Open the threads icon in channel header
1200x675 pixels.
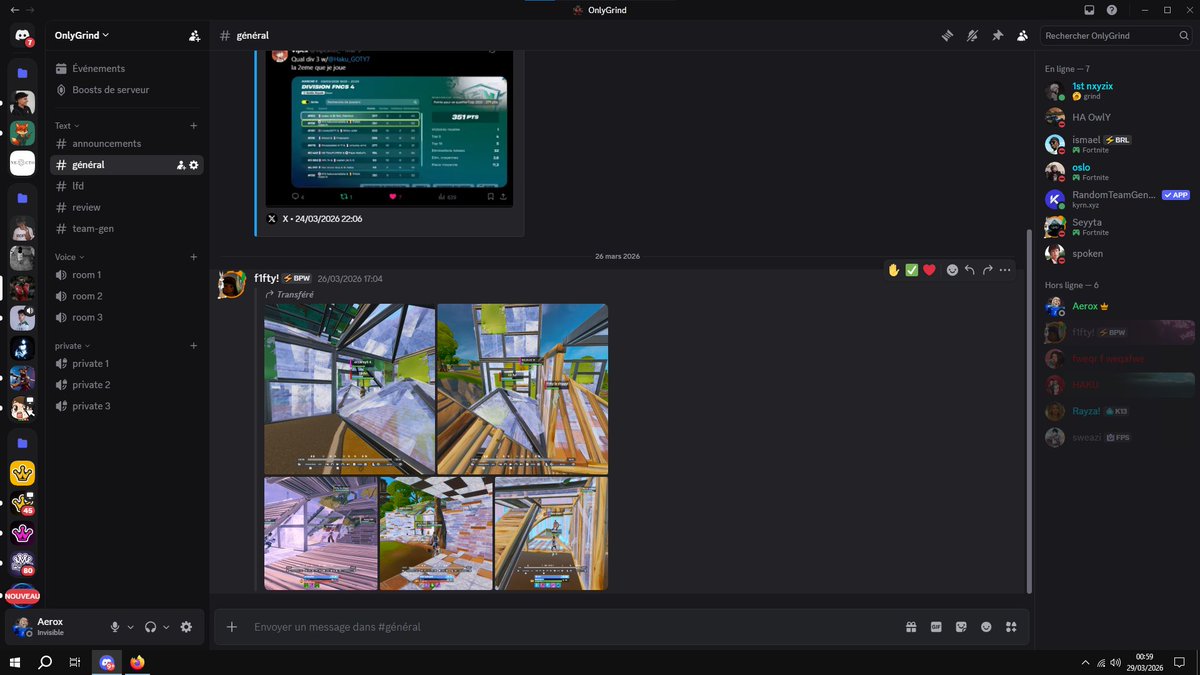(x=947, y=36)
